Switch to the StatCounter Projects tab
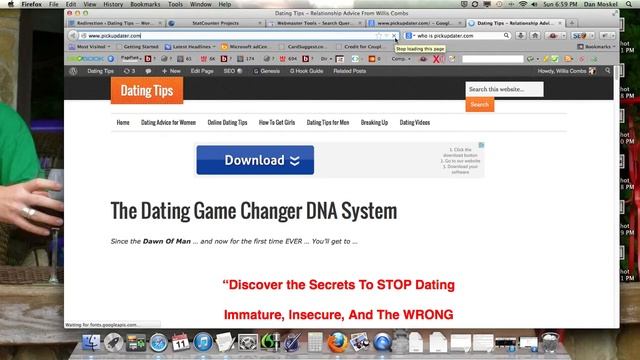This screenshot has width=640, height=360. point(215,23)
